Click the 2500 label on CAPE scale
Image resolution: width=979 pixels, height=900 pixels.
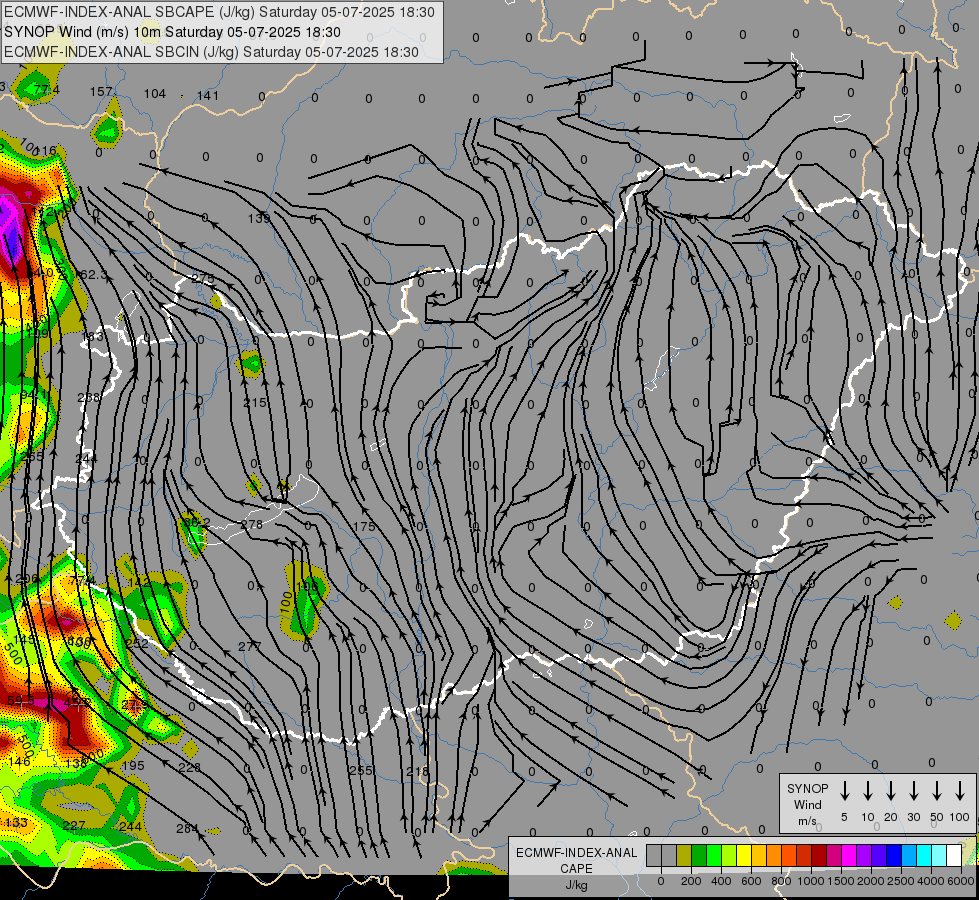pos(900,881)
